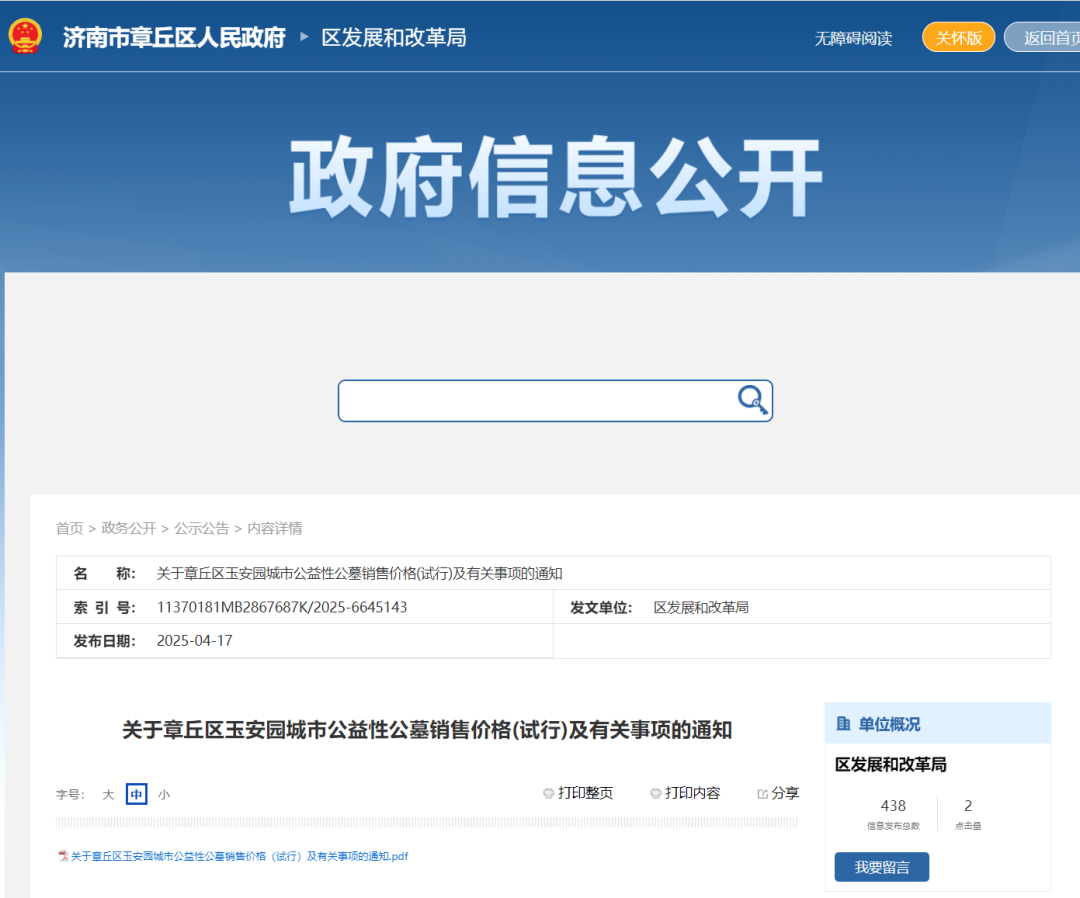Screen dimensions: 1080x898
Task: Click the 分享 share link
Action: [x=785, y=793]
